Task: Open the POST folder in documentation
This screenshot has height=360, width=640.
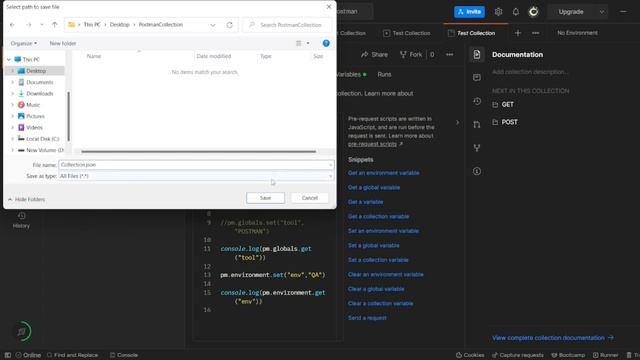Action: tap(505, 122)
